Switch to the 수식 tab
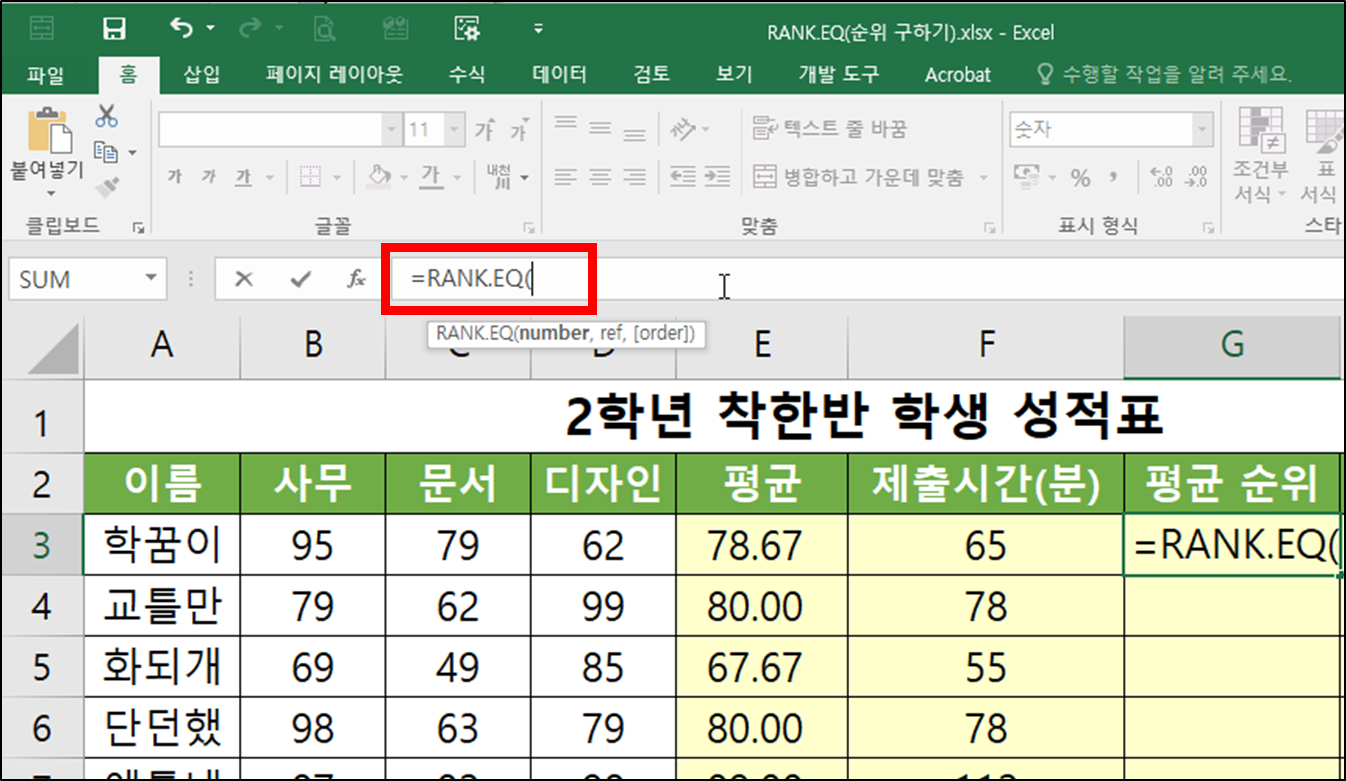The height and width of the screenshot is (781, 1346). [466, 74]
